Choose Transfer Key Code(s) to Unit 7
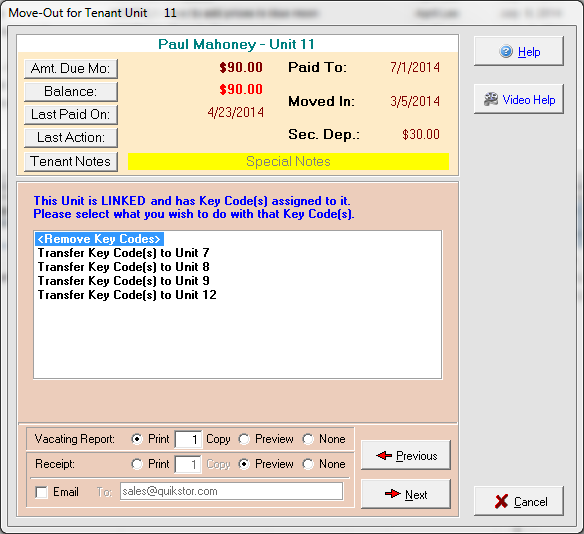The height and width of the screenshot is (534, 584). (123, 253)
